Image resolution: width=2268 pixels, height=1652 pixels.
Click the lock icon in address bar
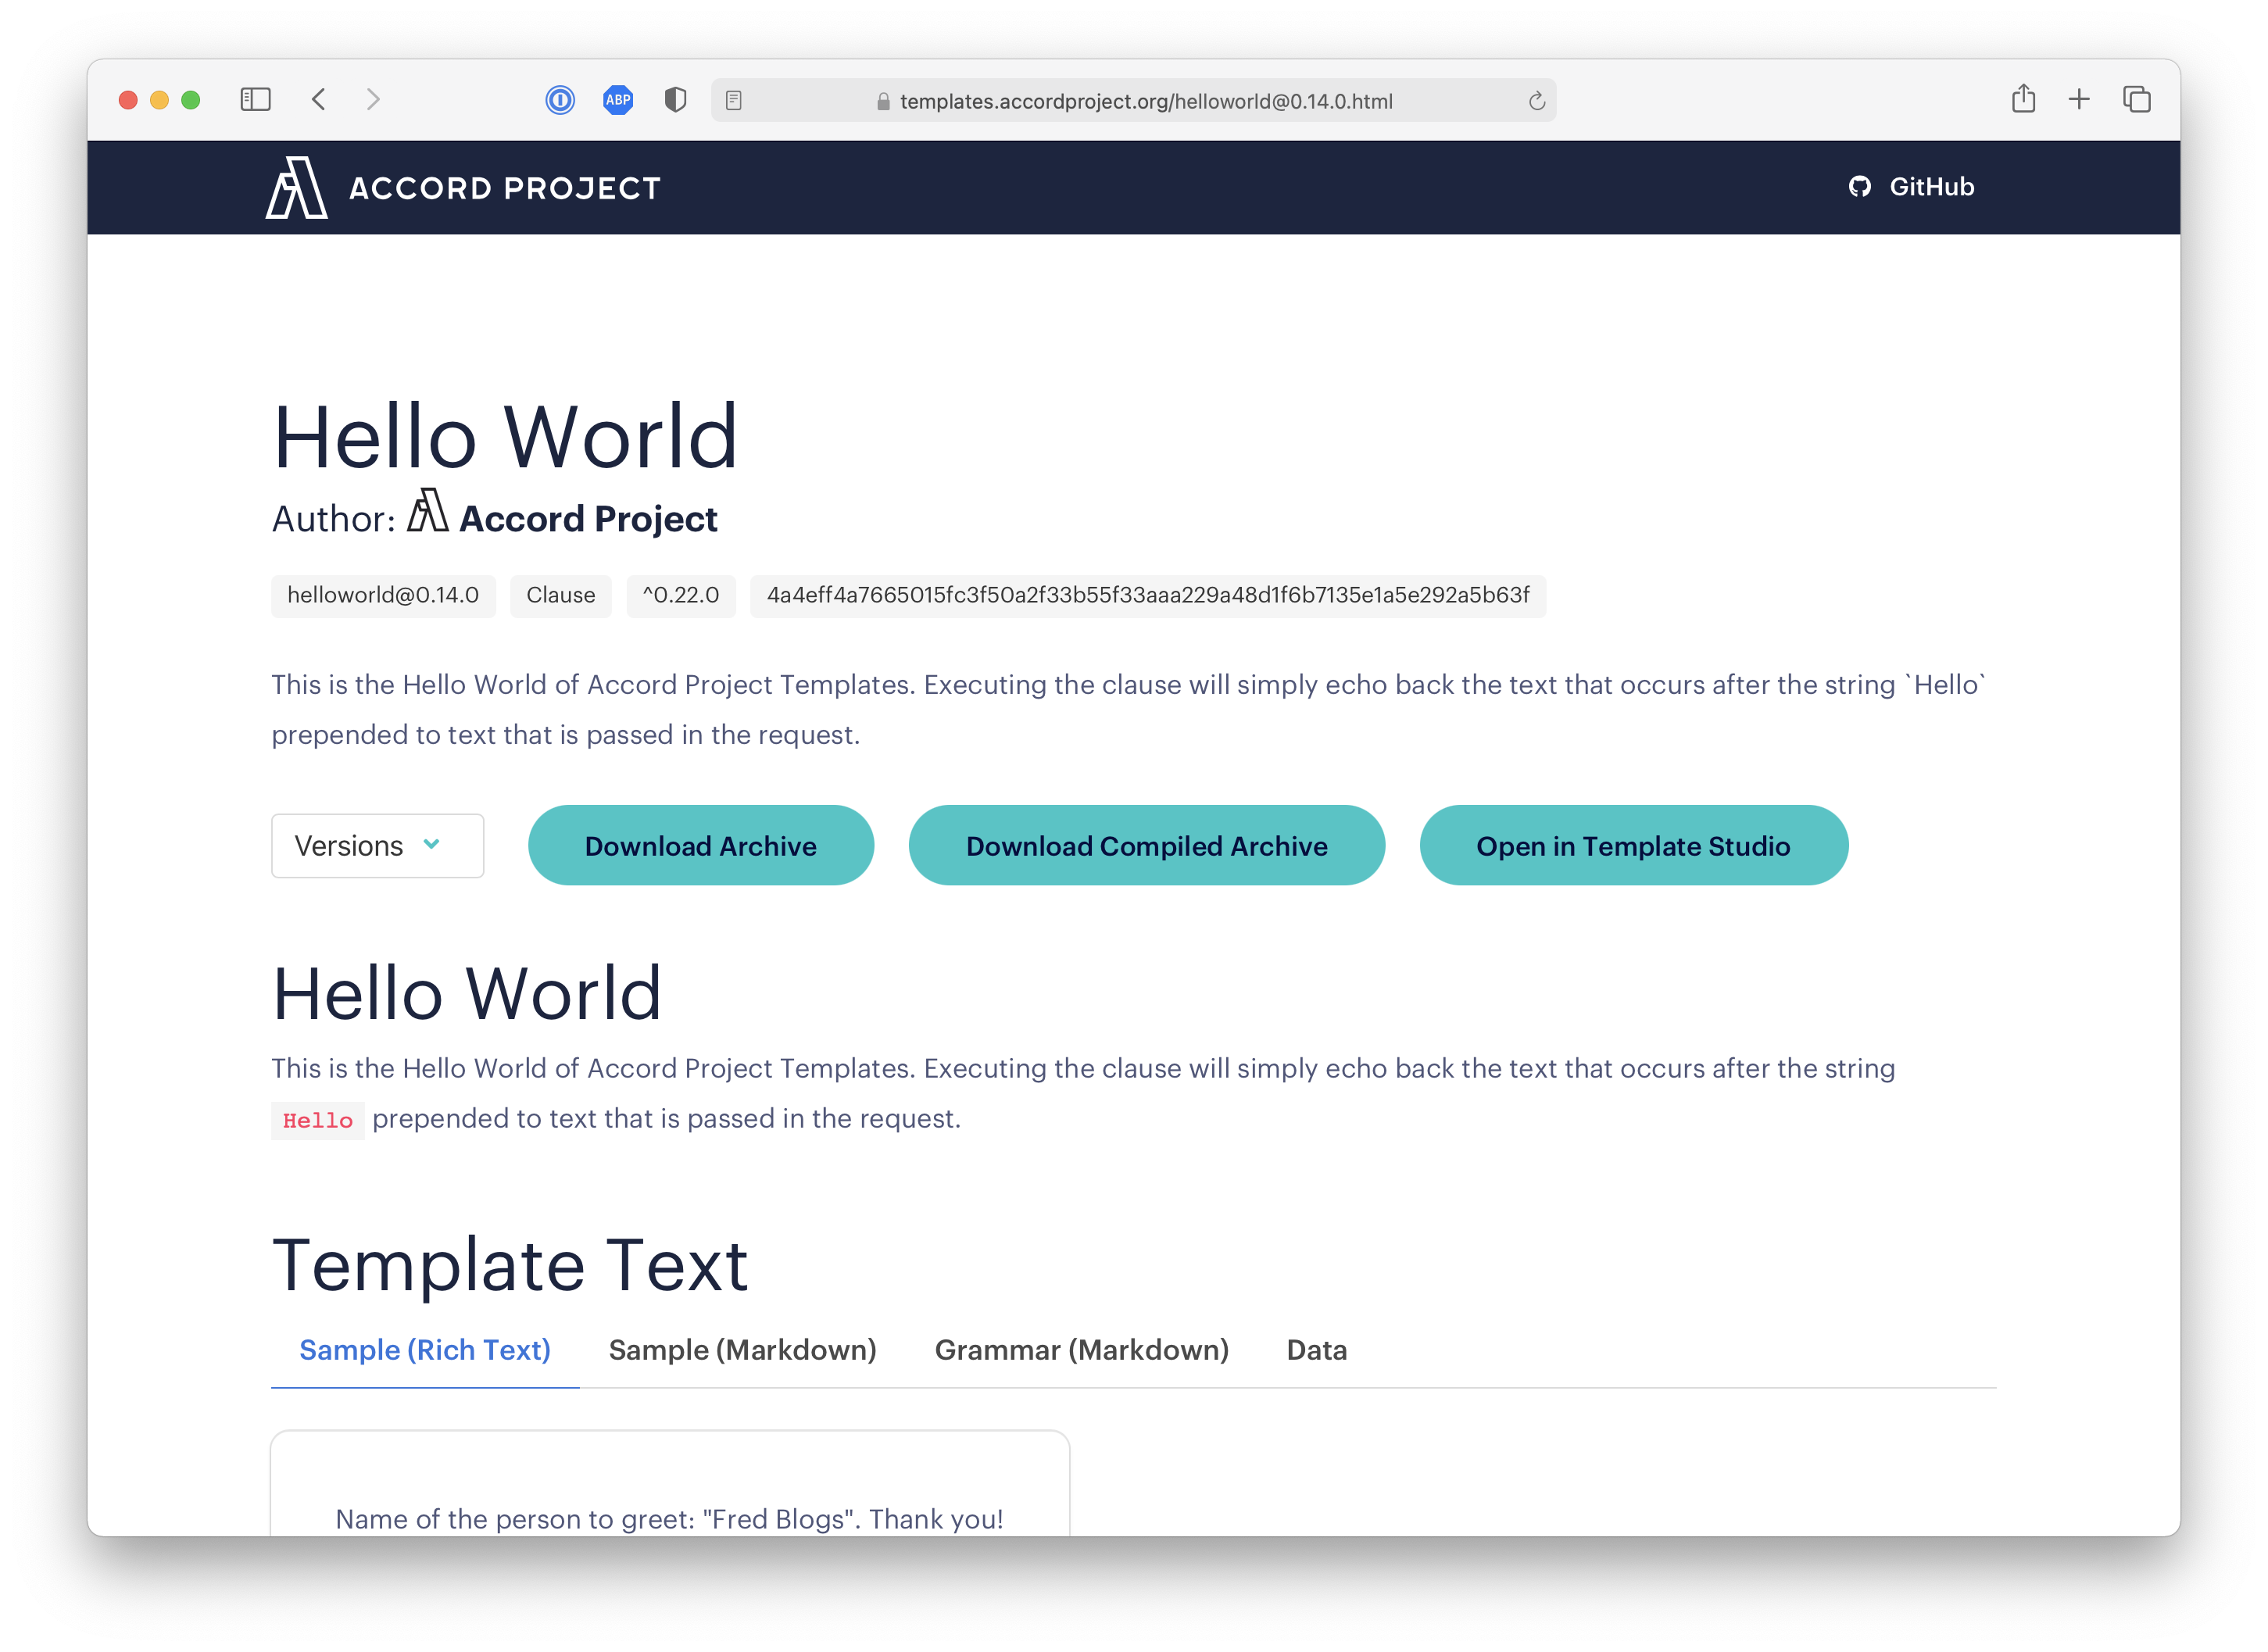(x=883, y=101)
